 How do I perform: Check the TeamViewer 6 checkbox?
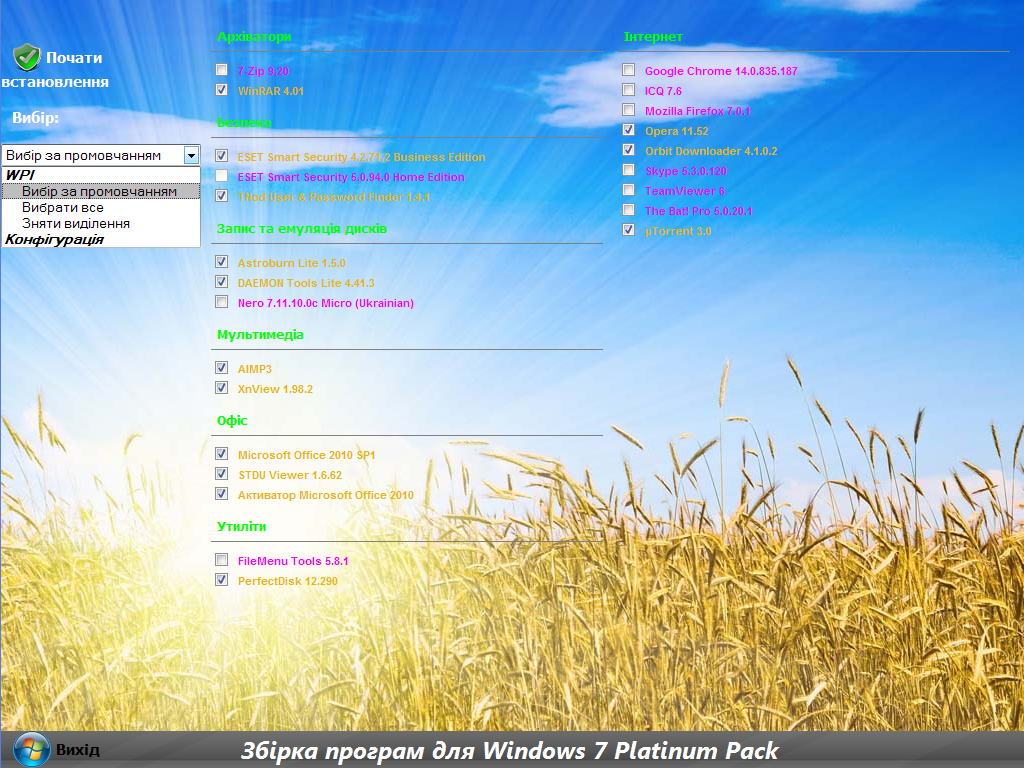point(628,189)
